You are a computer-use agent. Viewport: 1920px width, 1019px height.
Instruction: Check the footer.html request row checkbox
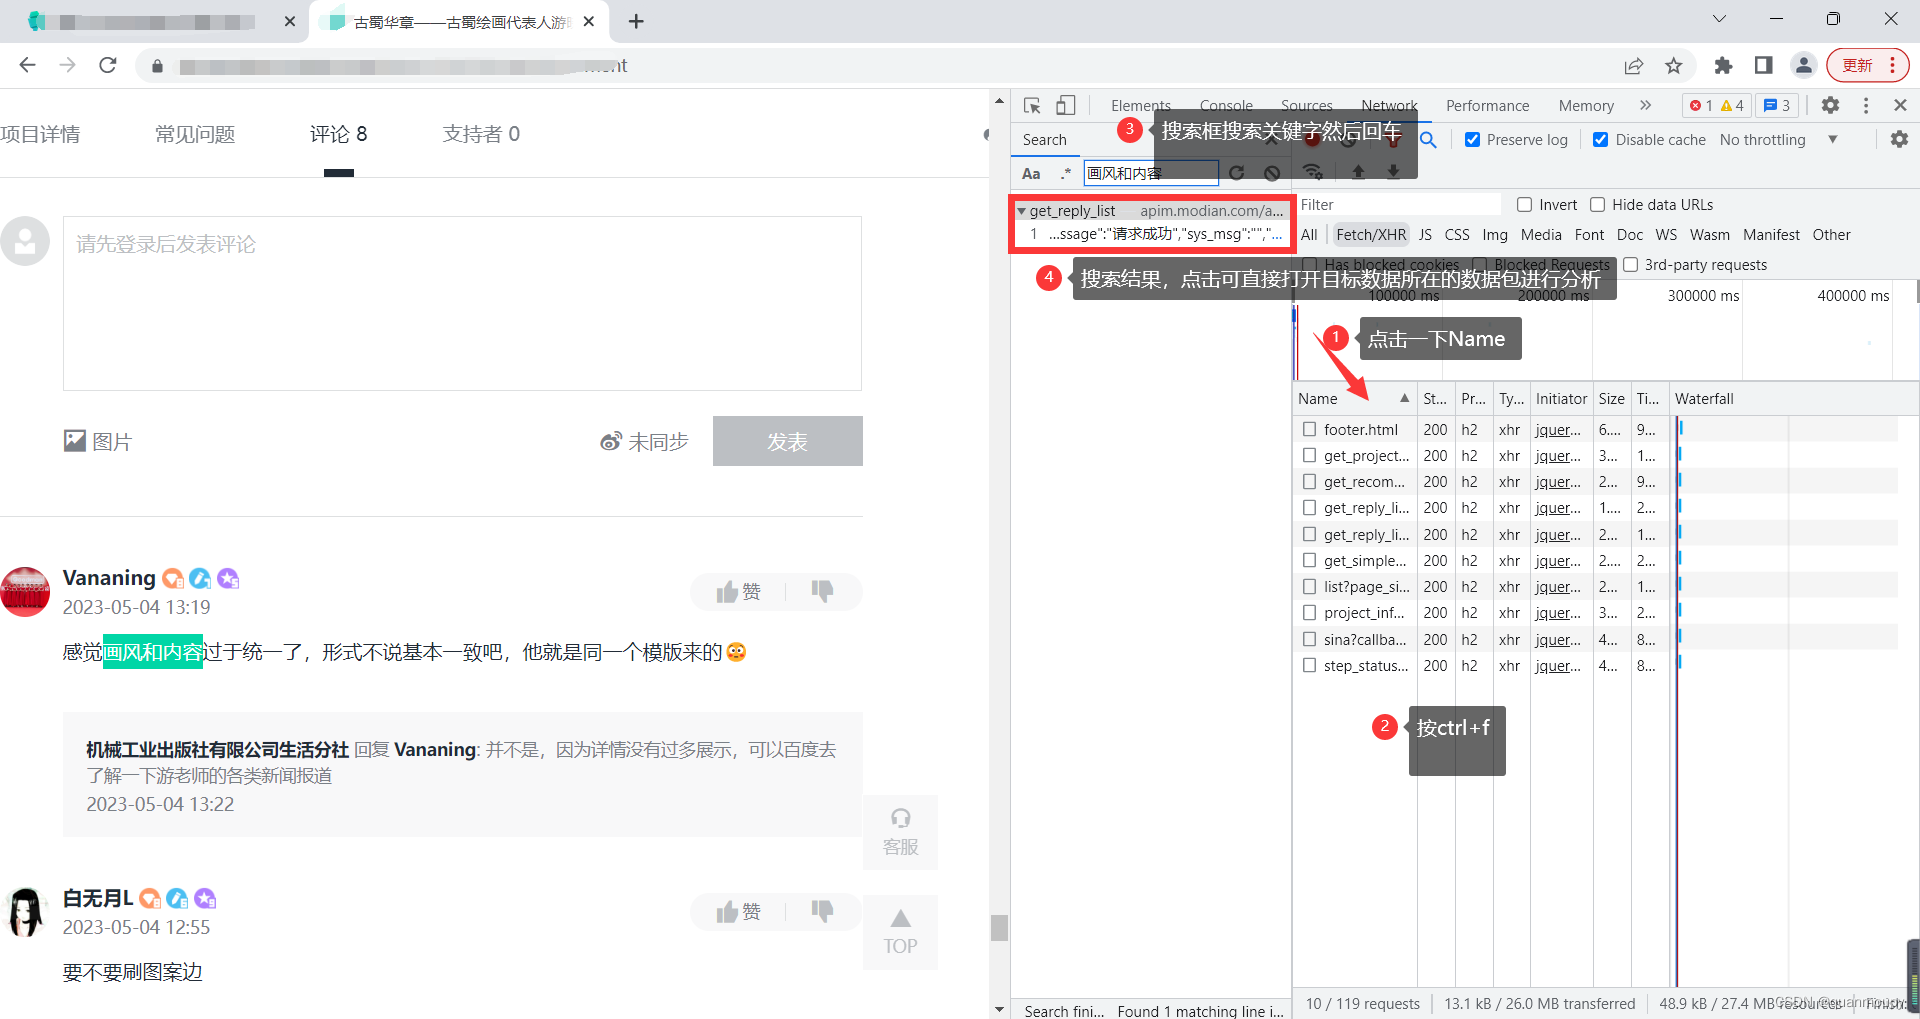tap(1309, 429)
